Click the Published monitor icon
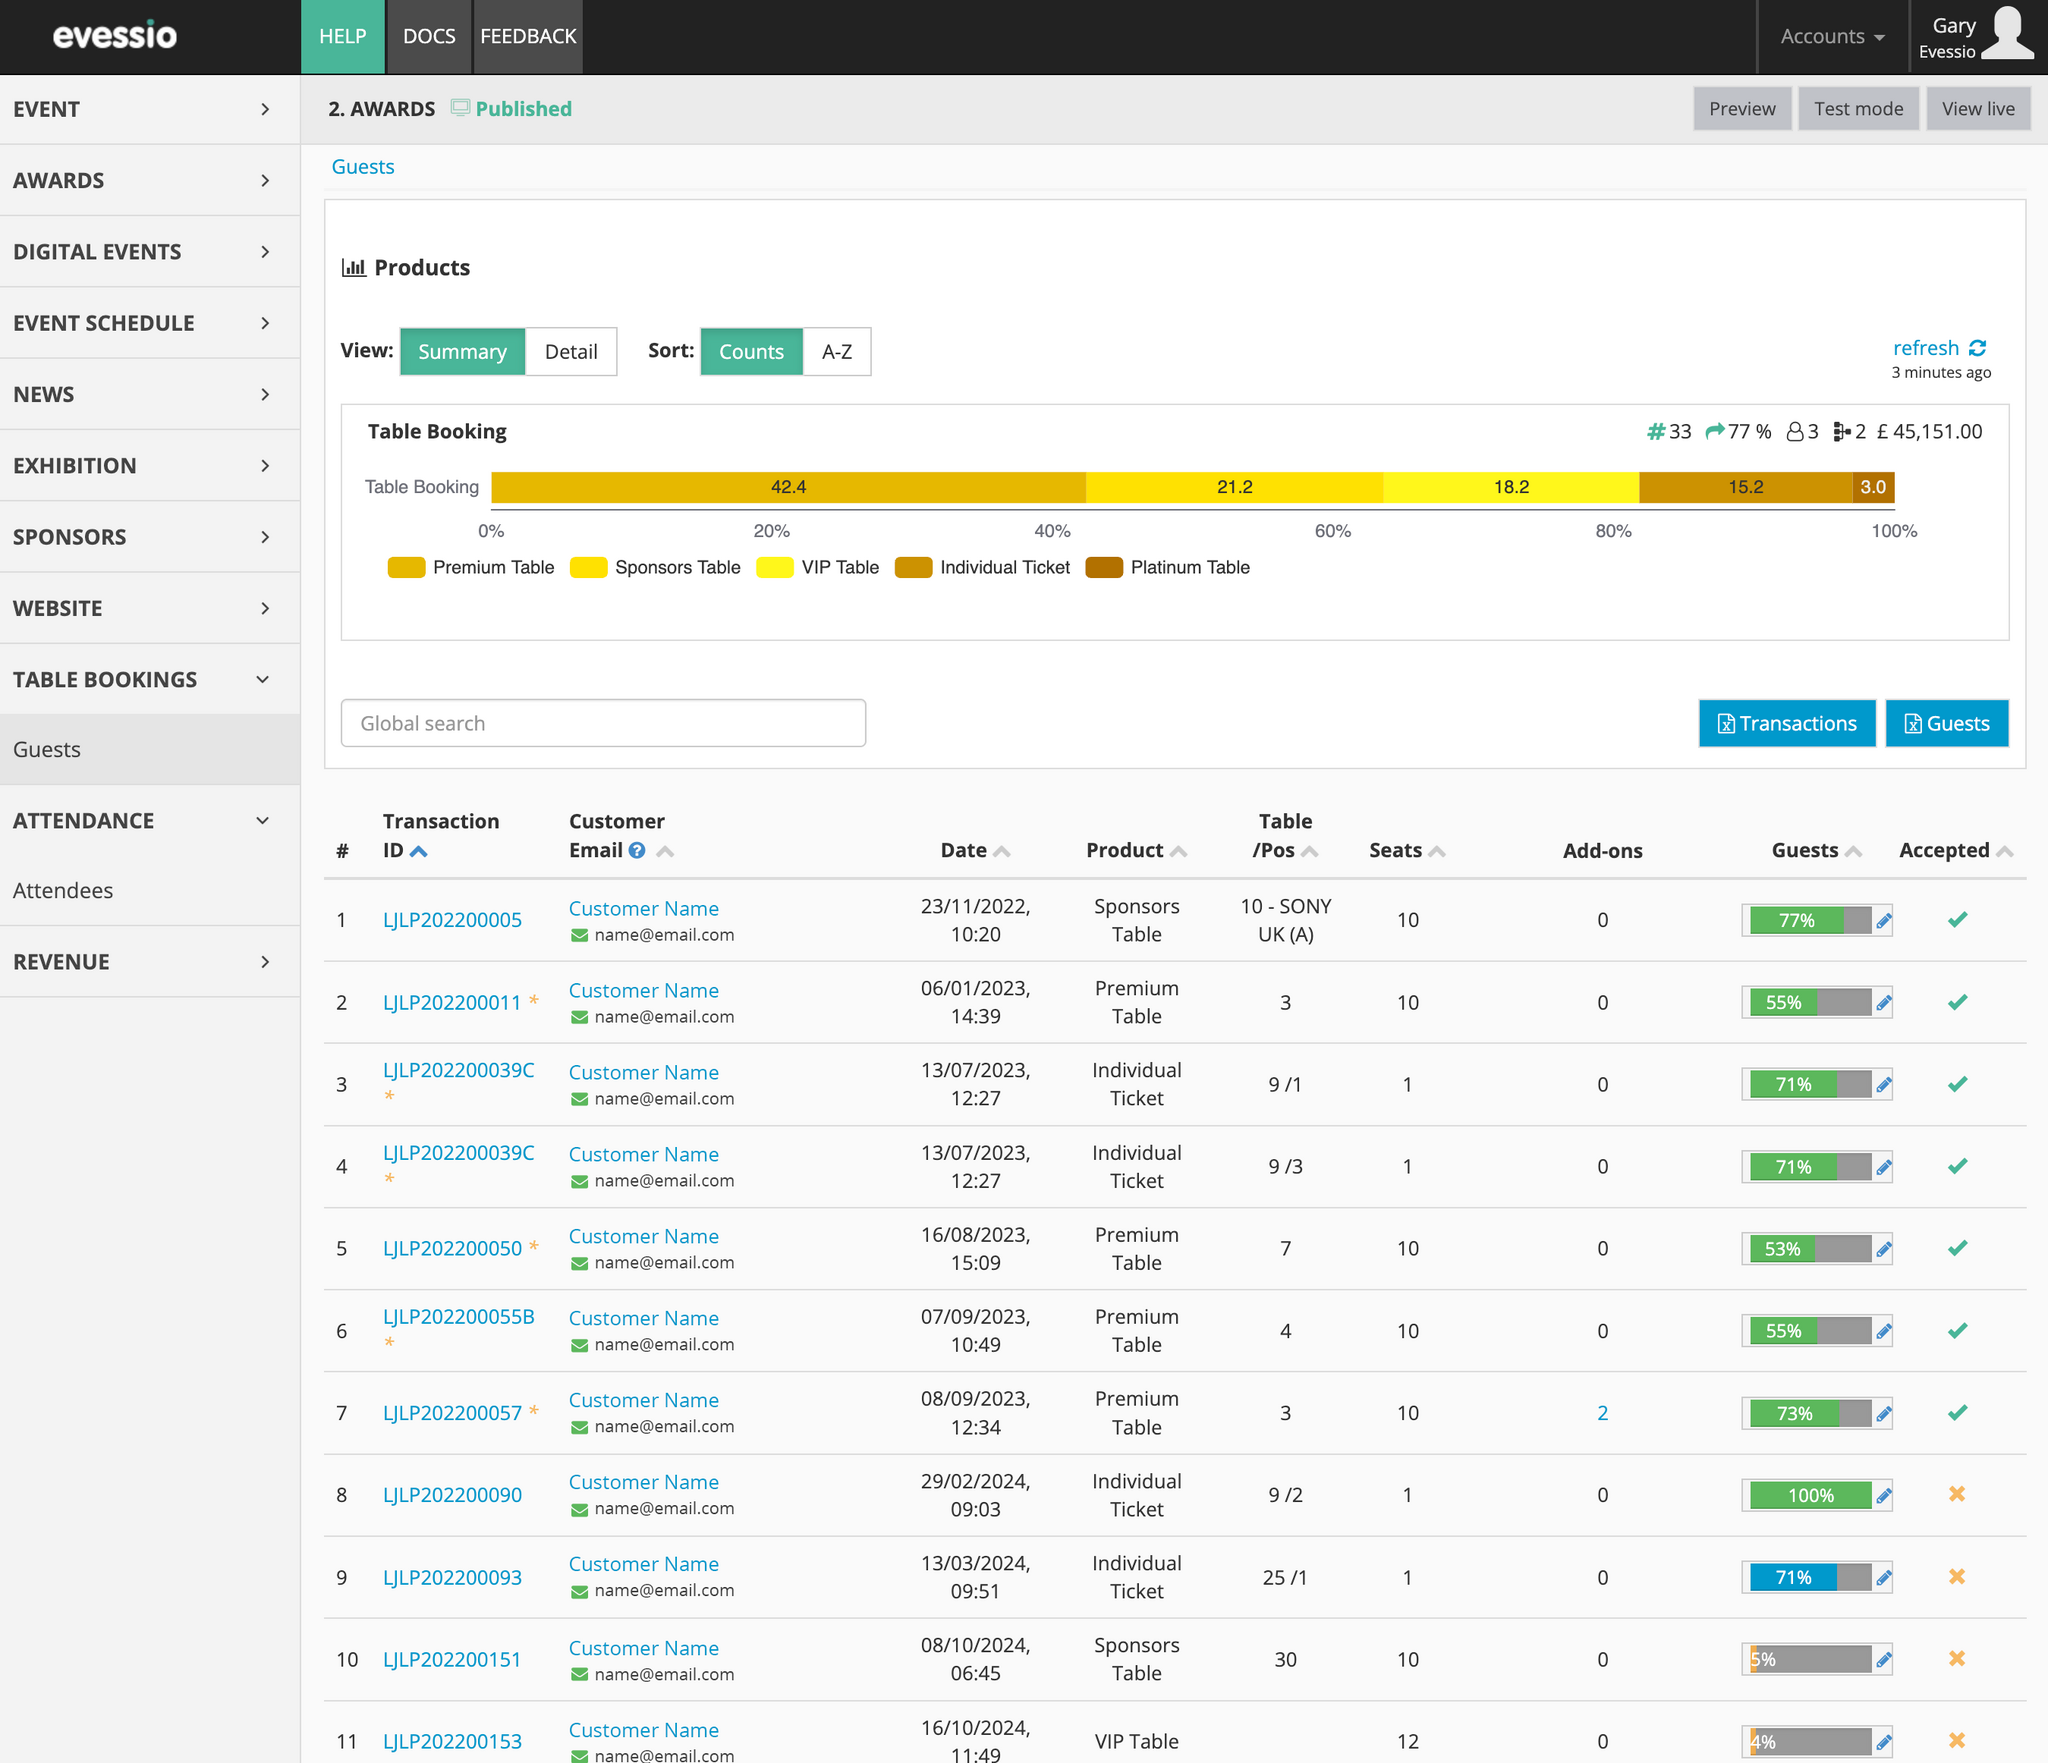 (460, 108)
